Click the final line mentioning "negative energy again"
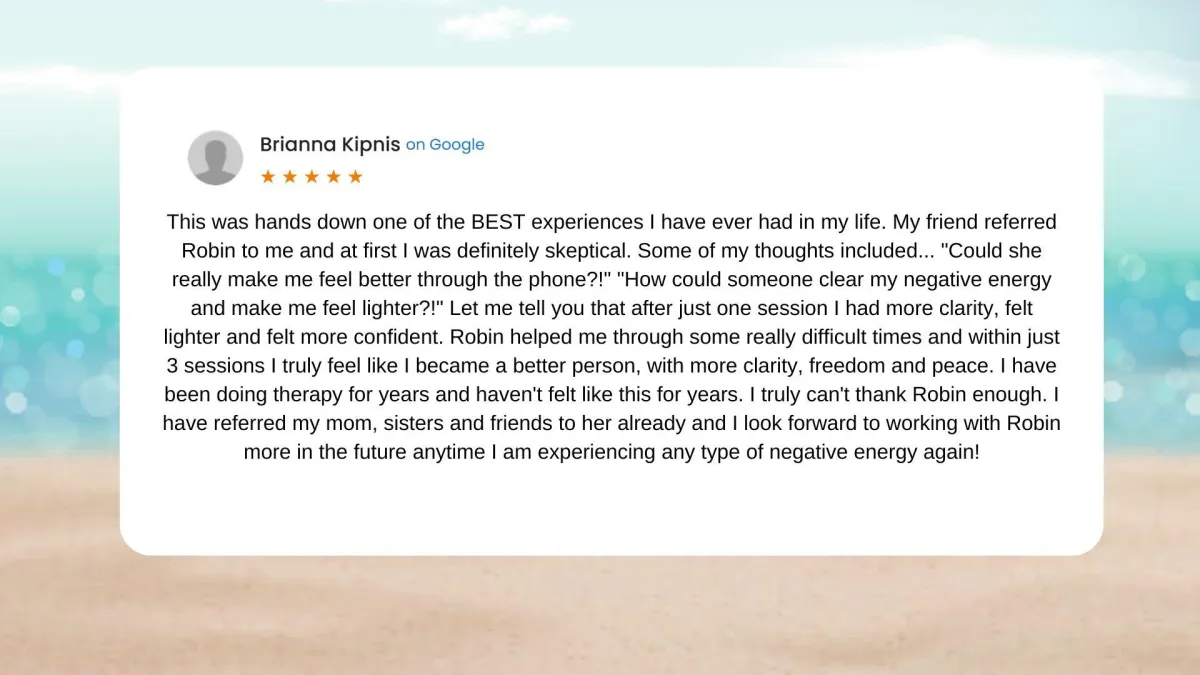Viewport: 1200px width, 675px height. coord(612,452)
